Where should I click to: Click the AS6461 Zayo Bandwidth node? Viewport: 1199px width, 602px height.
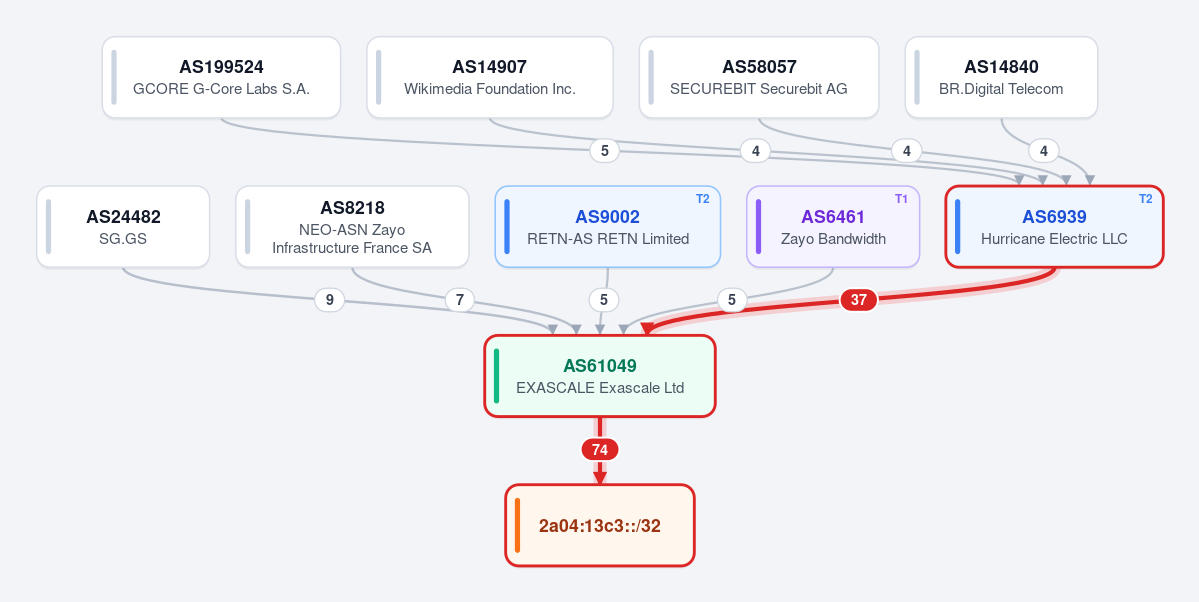click(833, 226)
